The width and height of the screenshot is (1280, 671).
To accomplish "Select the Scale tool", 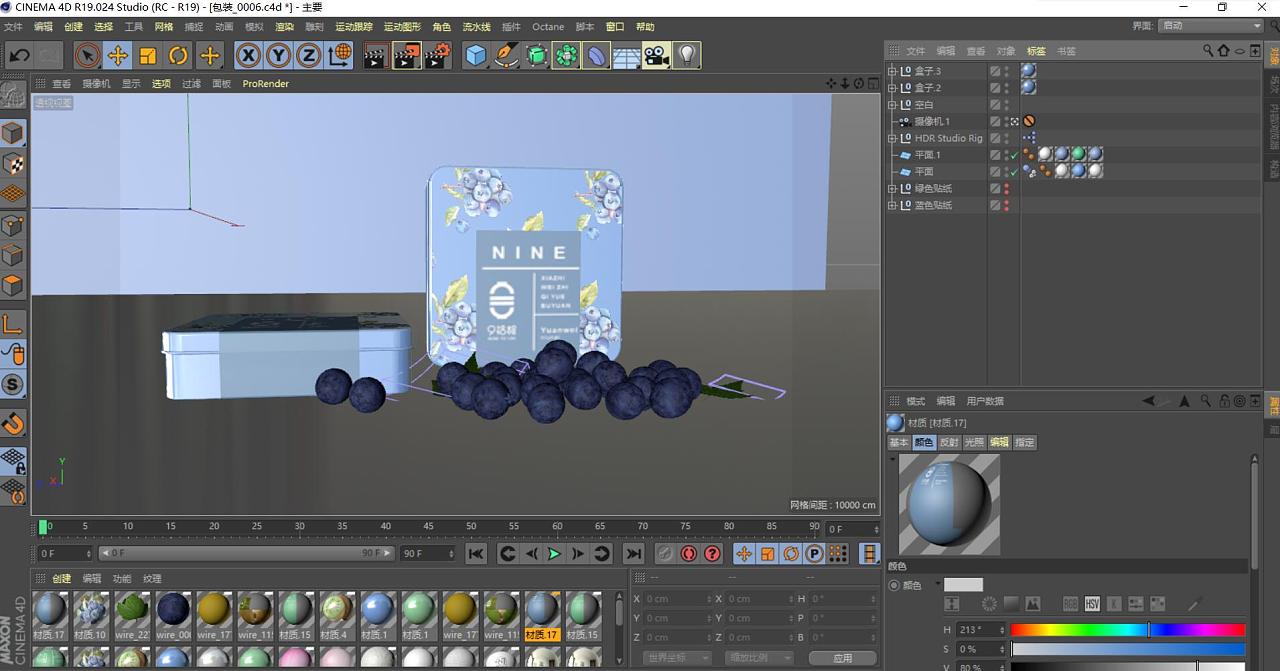I will 148,56.
